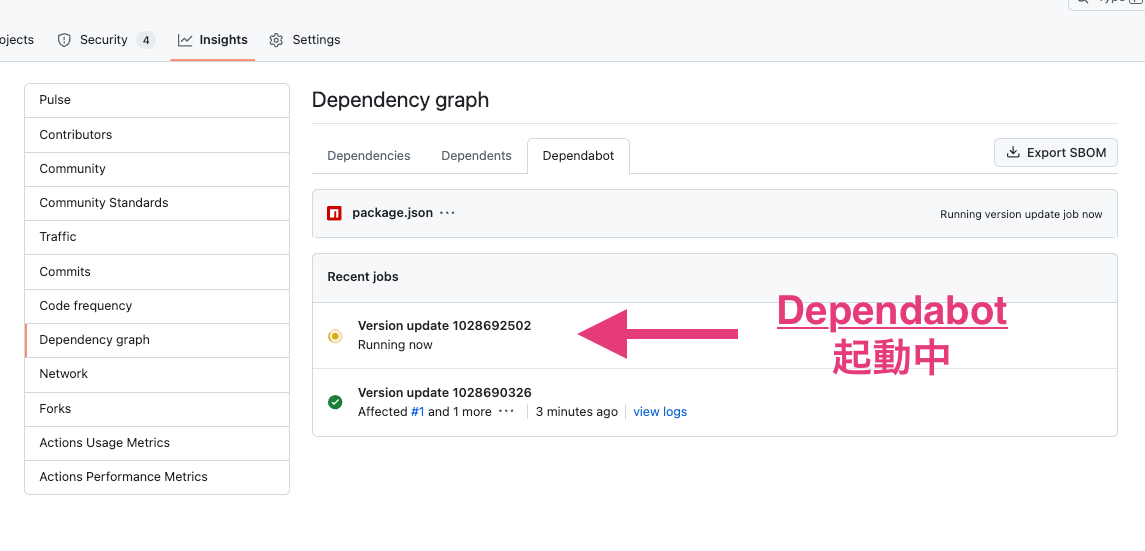The width and height of the screenshot is (1145, 551).
Task: Click the Running now text
Action: click(x=395, y=344)
